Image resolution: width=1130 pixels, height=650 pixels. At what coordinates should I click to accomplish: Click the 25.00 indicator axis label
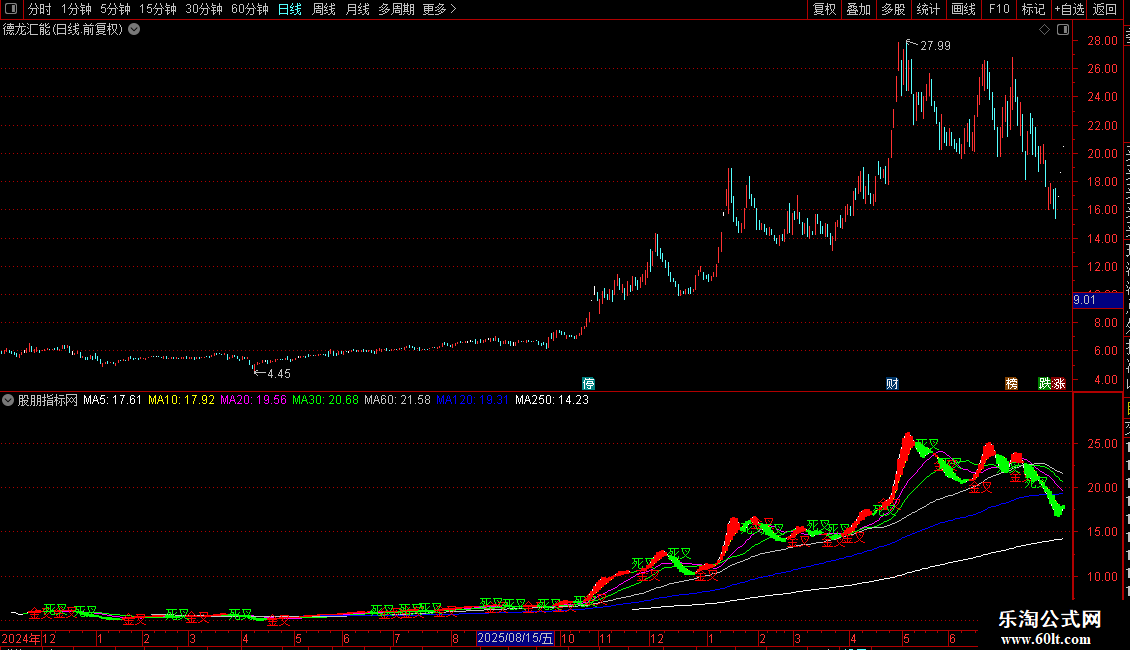(x=1103, y=444)
